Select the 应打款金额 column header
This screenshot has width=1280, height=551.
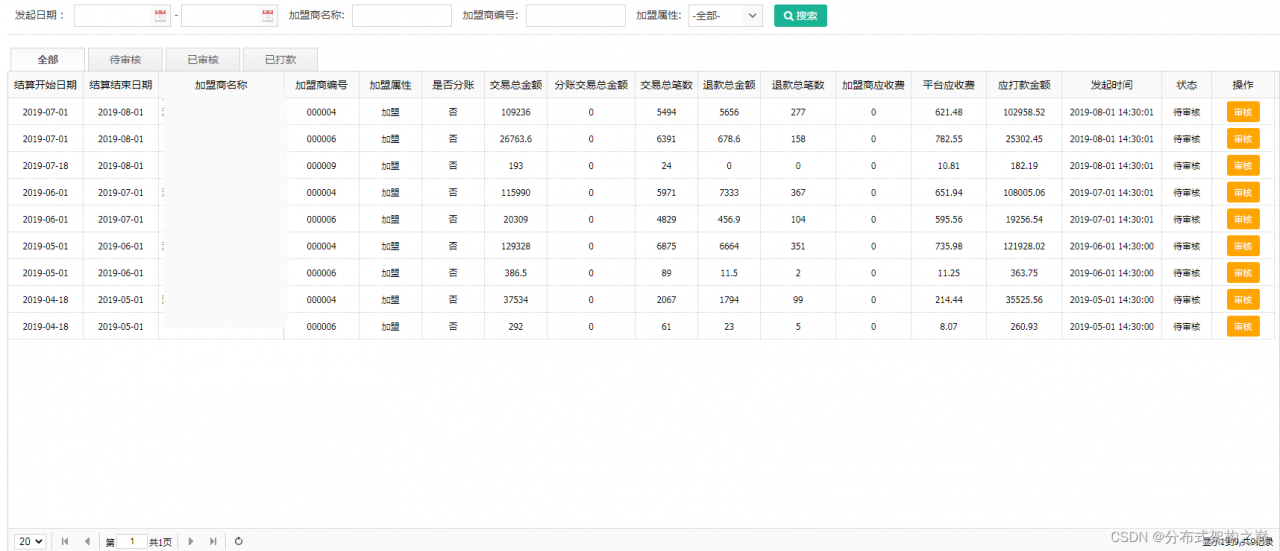coord(1024,85)
